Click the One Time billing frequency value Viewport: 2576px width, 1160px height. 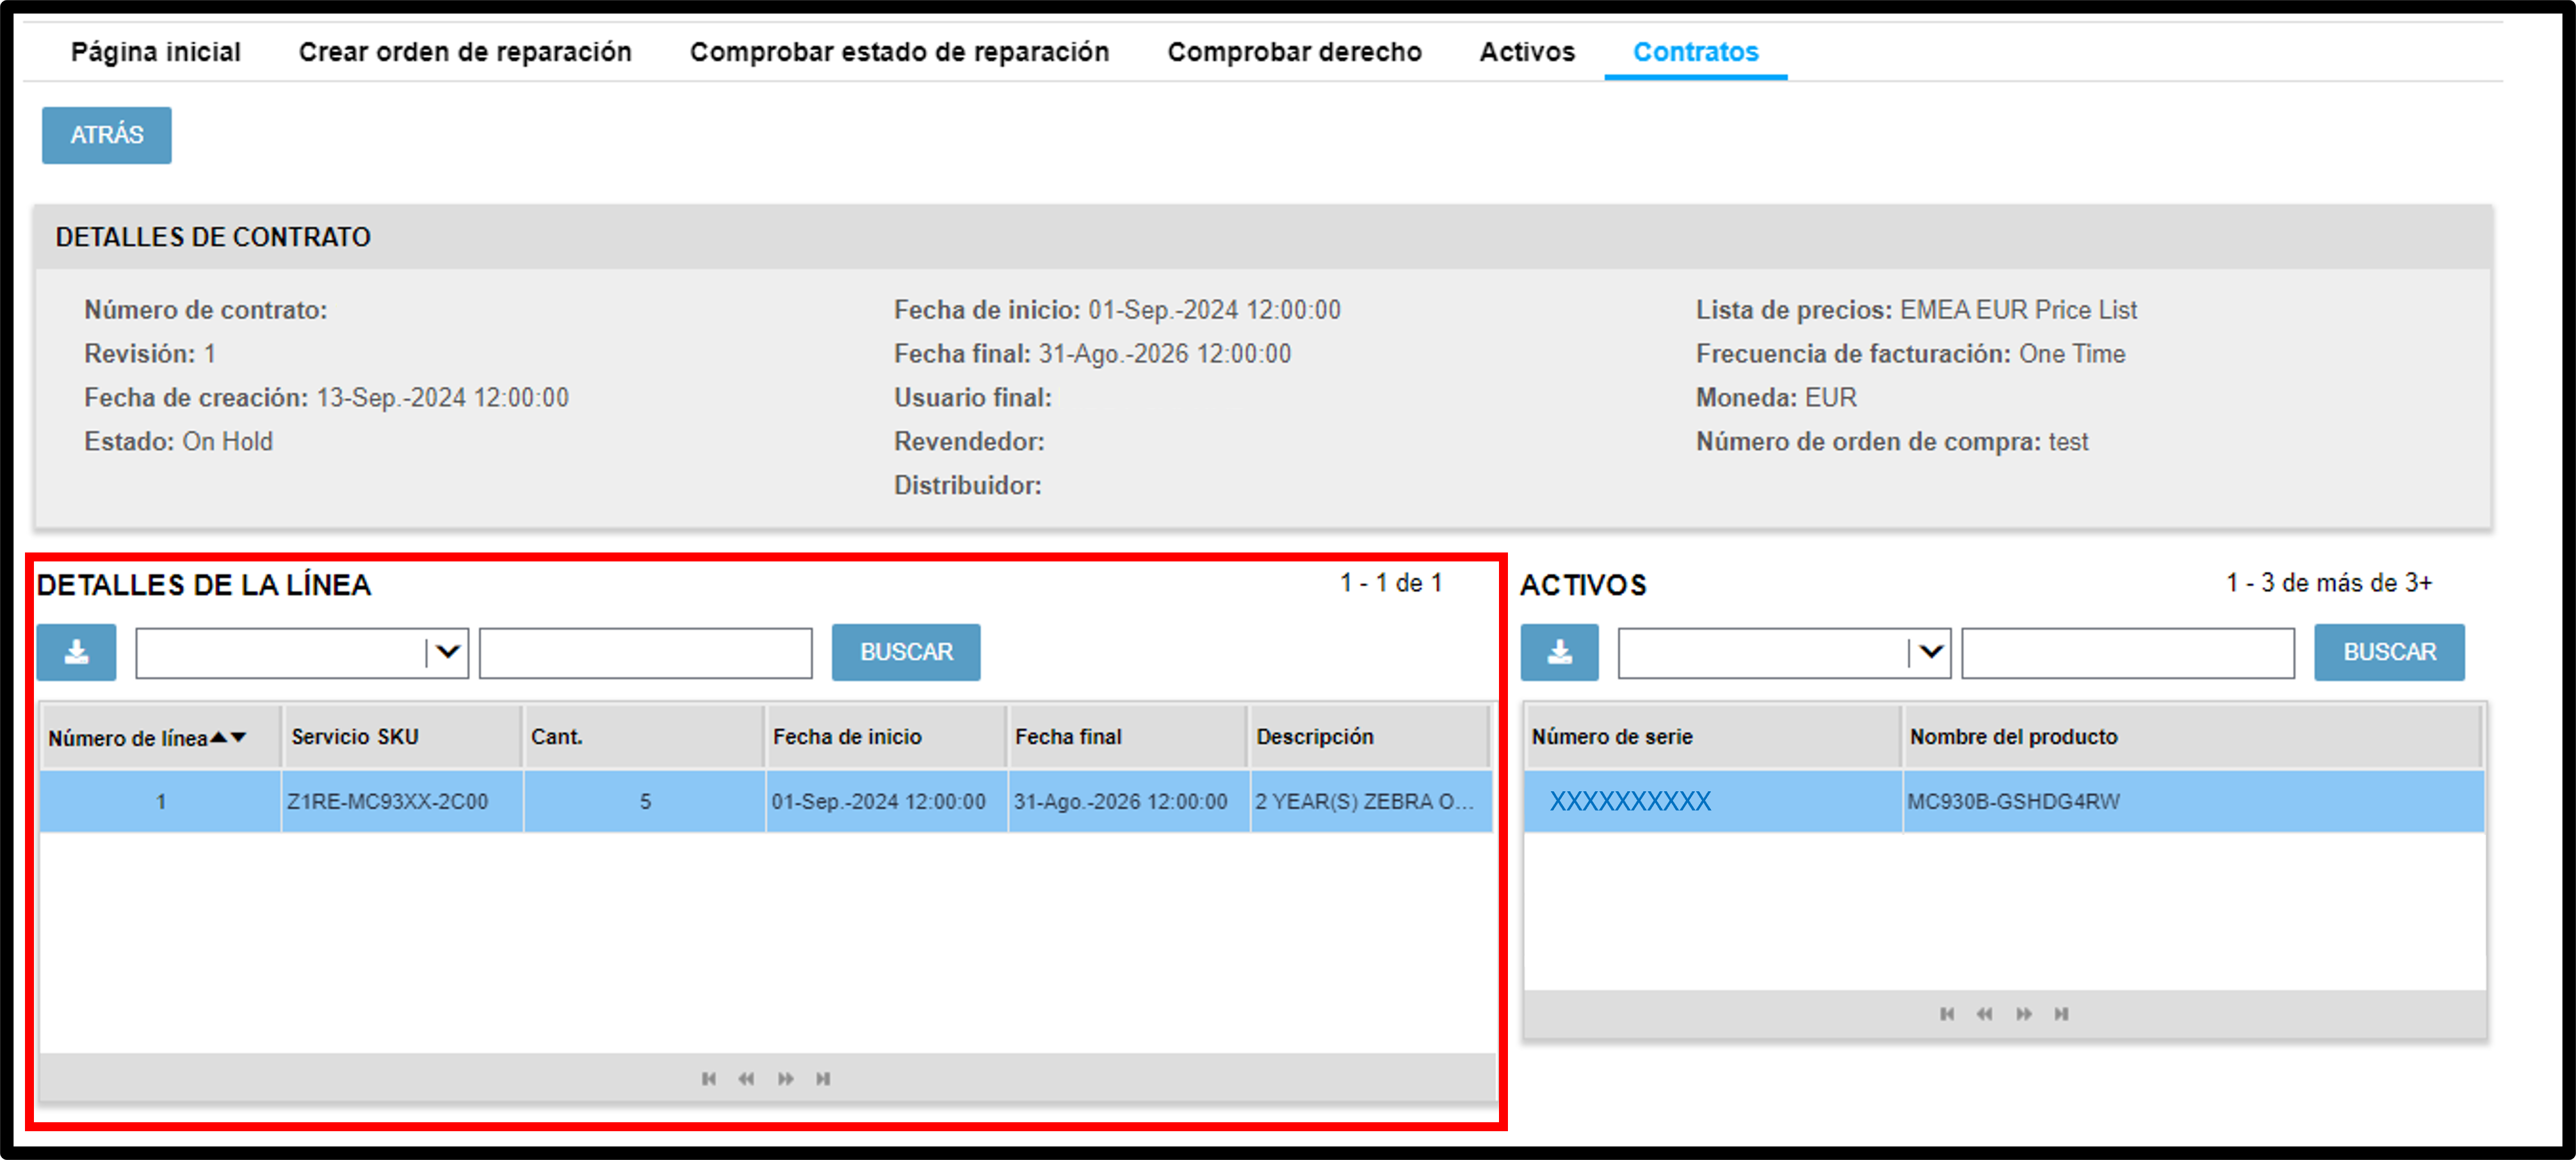coord(2071,354)
